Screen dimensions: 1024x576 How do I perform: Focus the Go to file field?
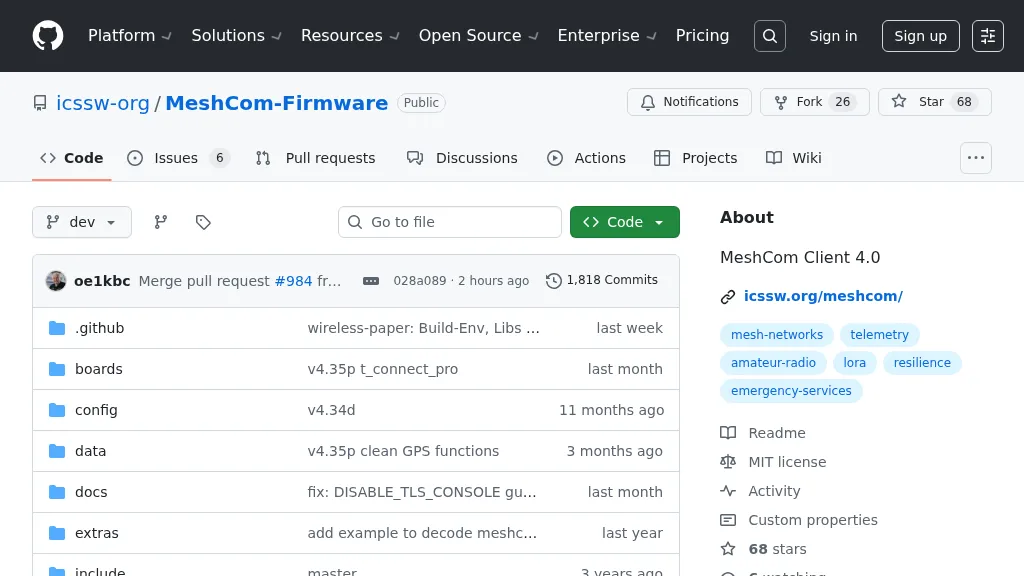449,222
